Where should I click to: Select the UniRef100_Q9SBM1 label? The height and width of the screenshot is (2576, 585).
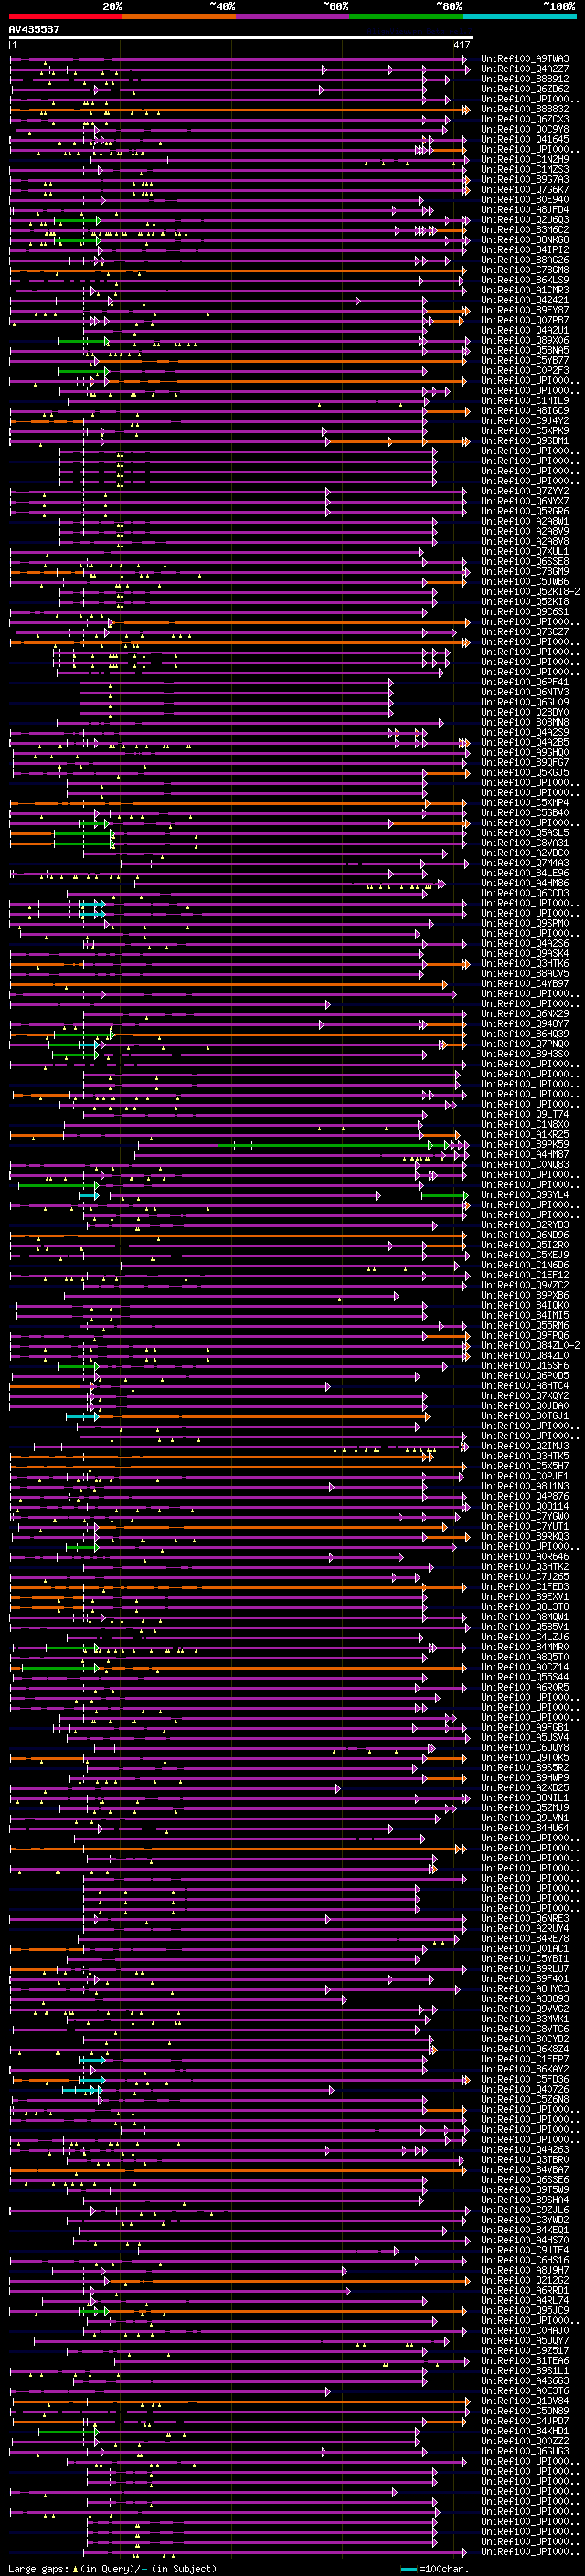pyautogui.click(x=525, y=441)
